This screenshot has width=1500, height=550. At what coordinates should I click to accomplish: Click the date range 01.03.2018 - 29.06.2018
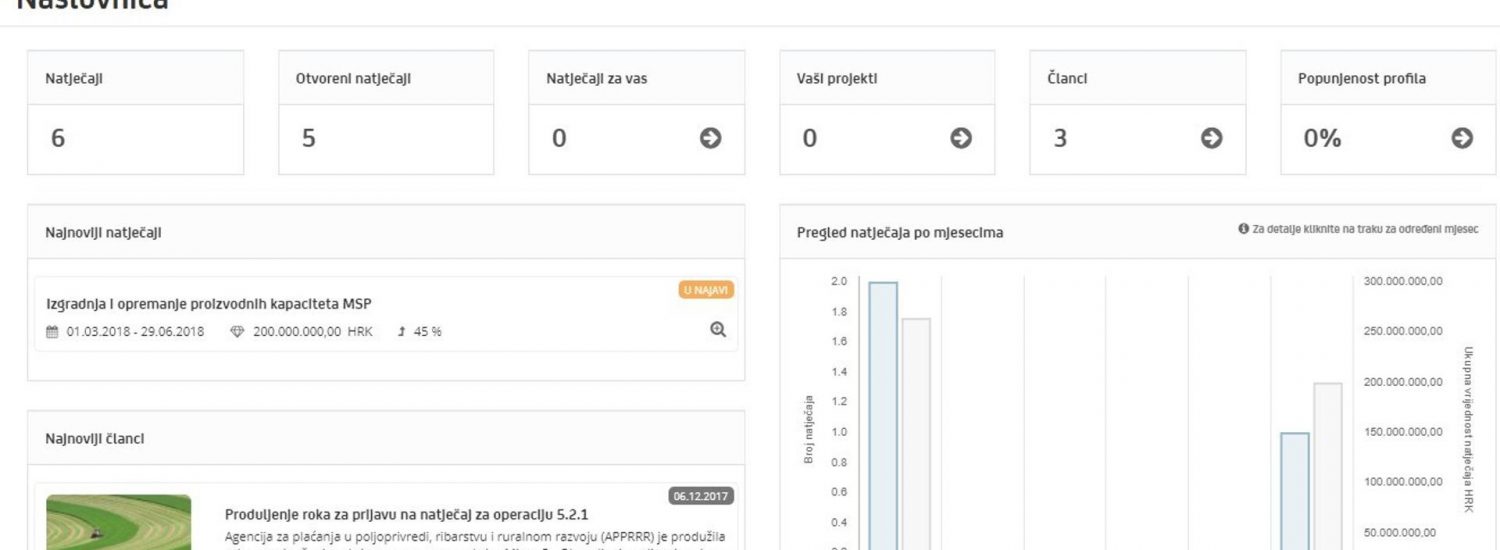(x=136, y=332)
